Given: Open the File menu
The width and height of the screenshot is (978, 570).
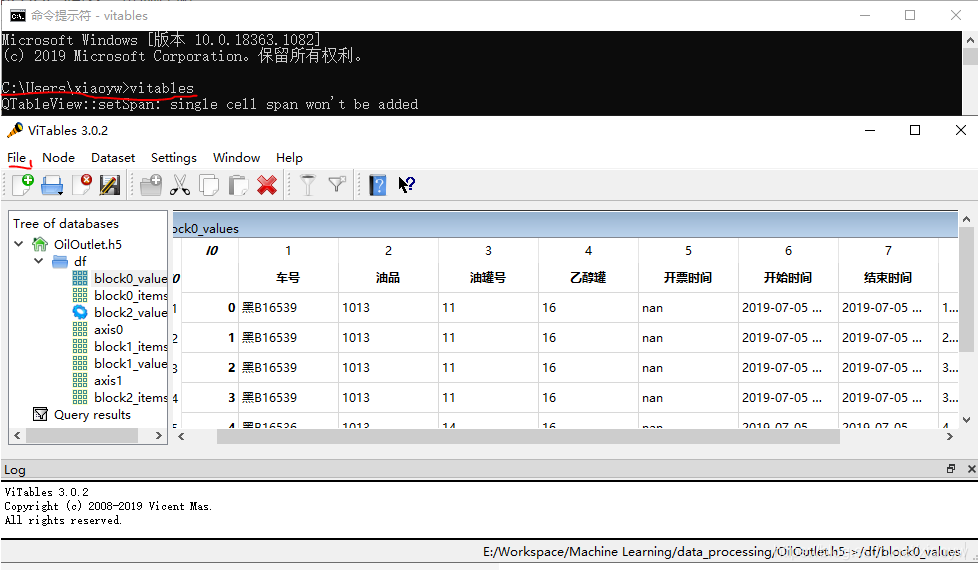Looking at the screenshot, I should point(17,158).
